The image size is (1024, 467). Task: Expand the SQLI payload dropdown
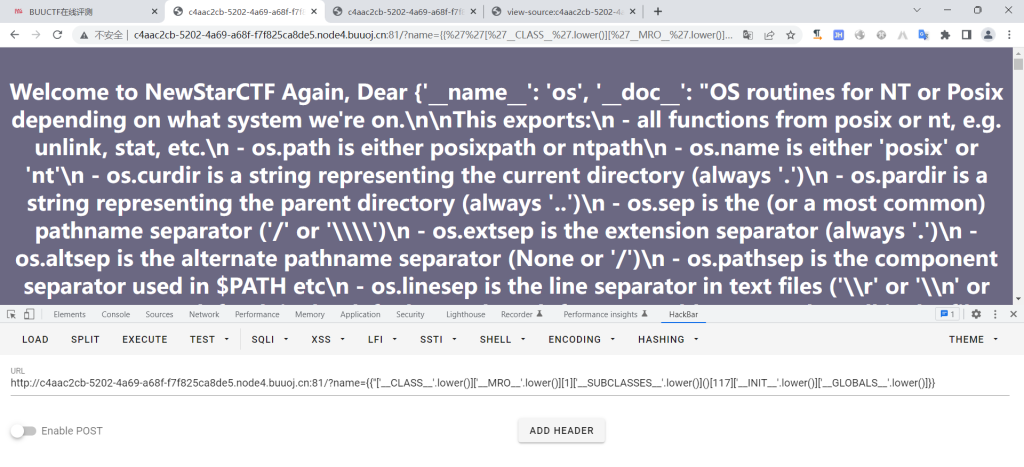coord(269,339)
